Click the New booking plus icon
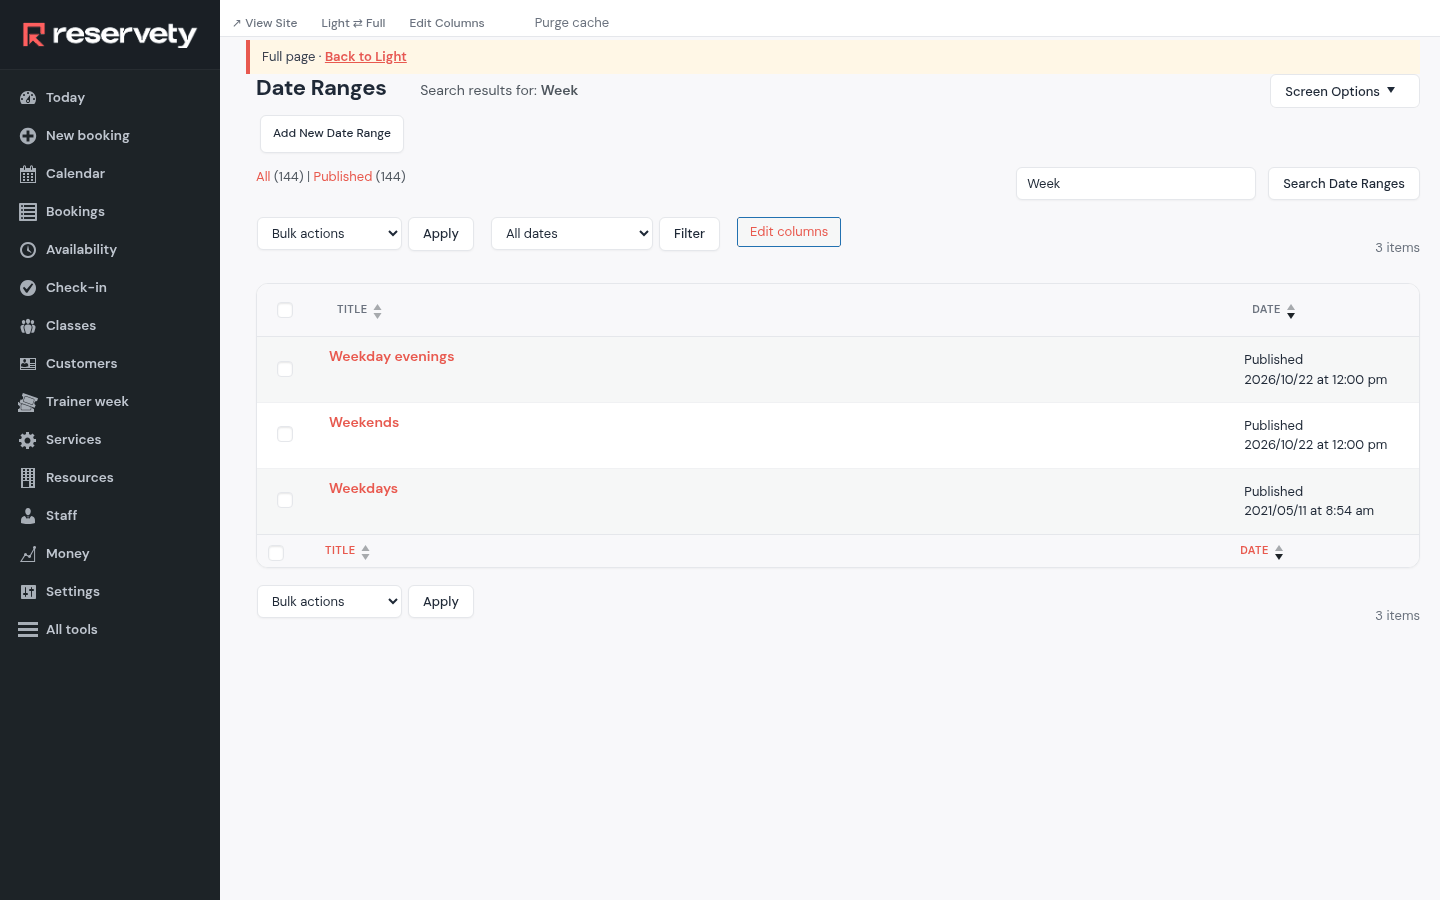1440x900 pixels. [x=28, y=136]
